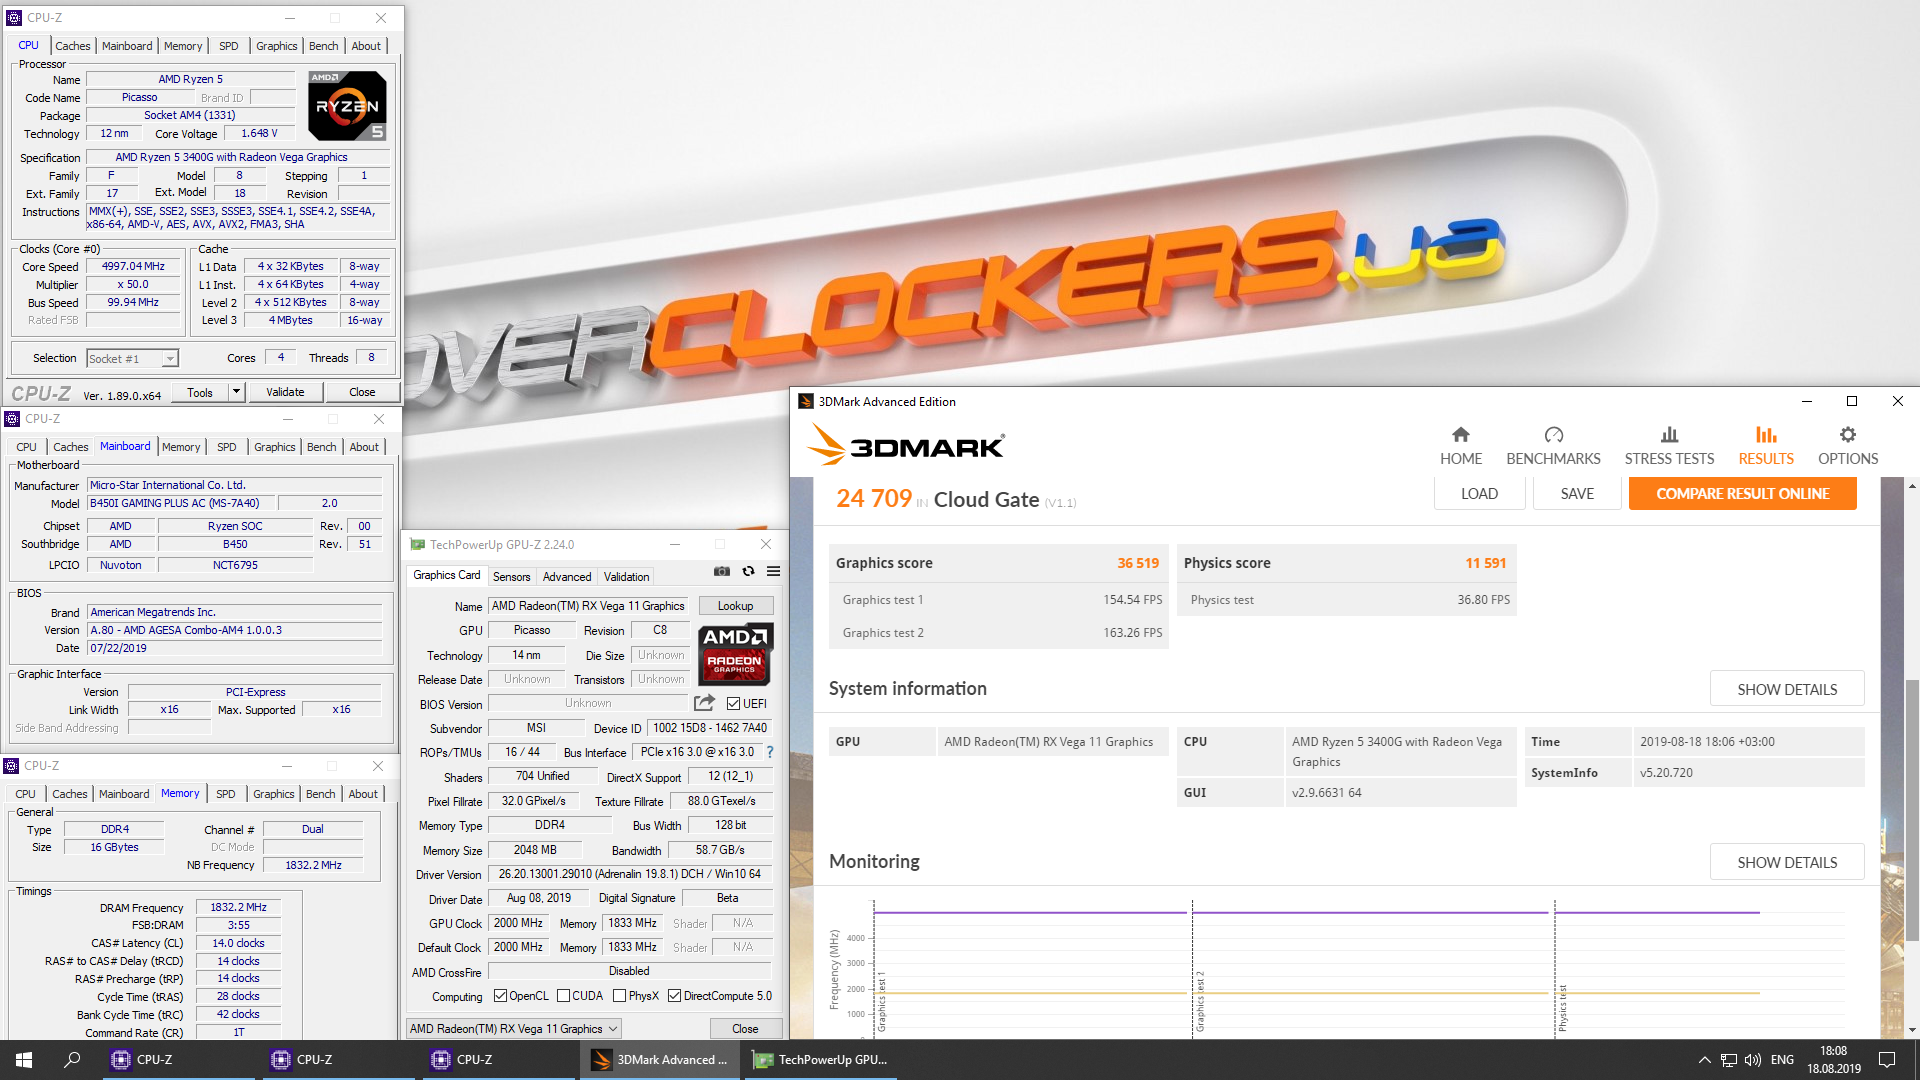Viewport: 1920px width, 1080px height.
Task: Switch to TechPowerUp GPU-Z taskbar item
Action: click(822, 1060)
